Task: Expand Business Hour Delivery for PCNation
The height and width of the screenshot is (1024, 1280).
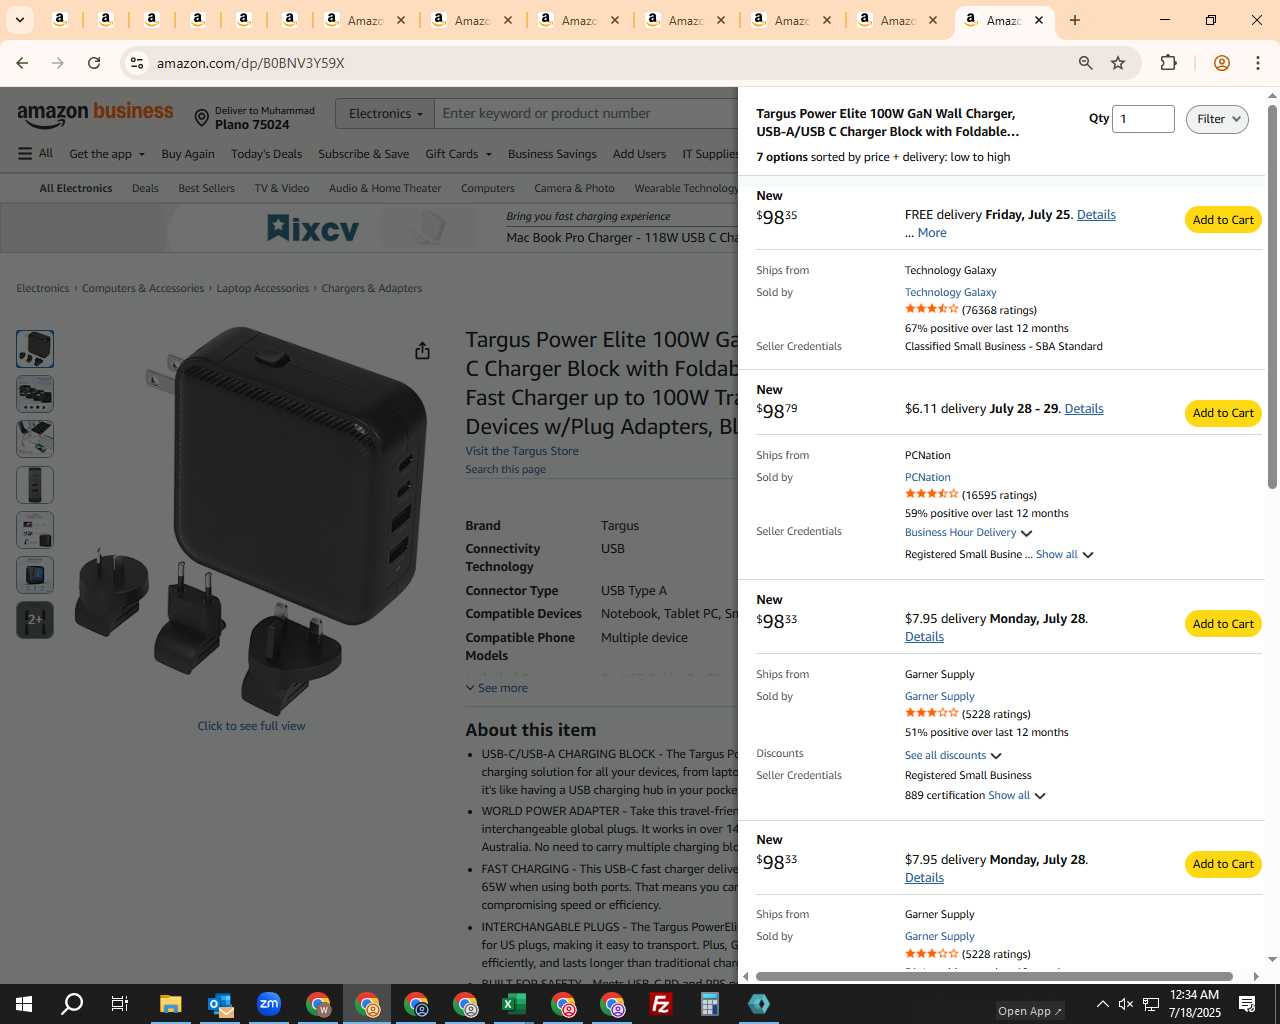Action: tap(968, 533)
